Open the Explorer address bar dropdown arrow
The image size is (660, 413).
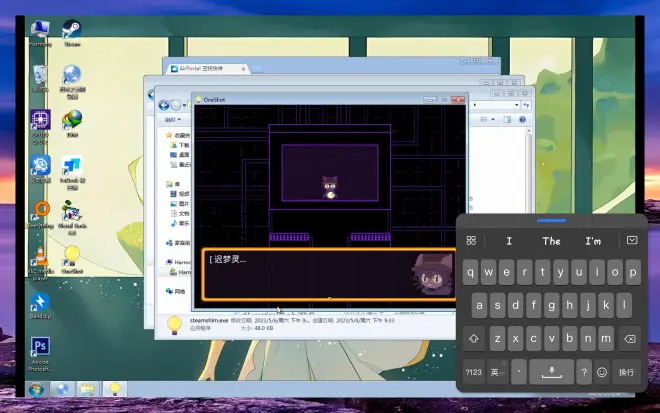coord(516,105)
